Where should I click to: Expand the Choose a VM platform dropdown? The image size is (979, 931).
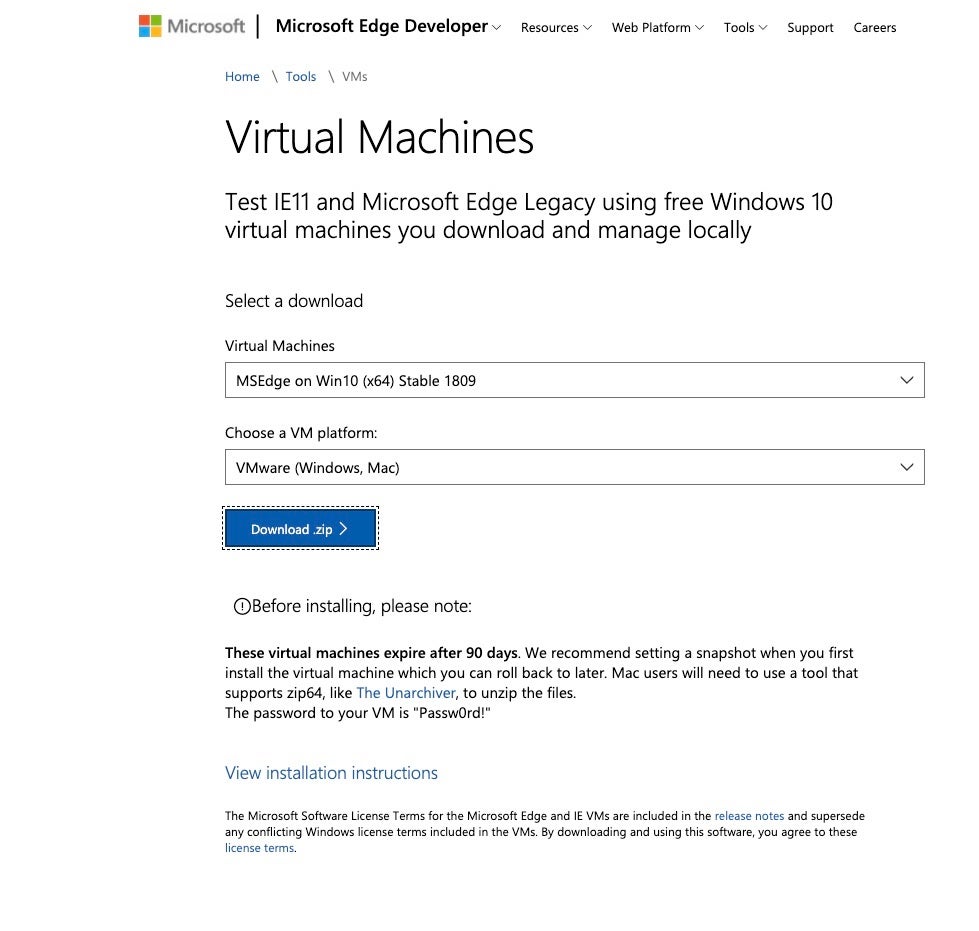[x=574, y=467]
